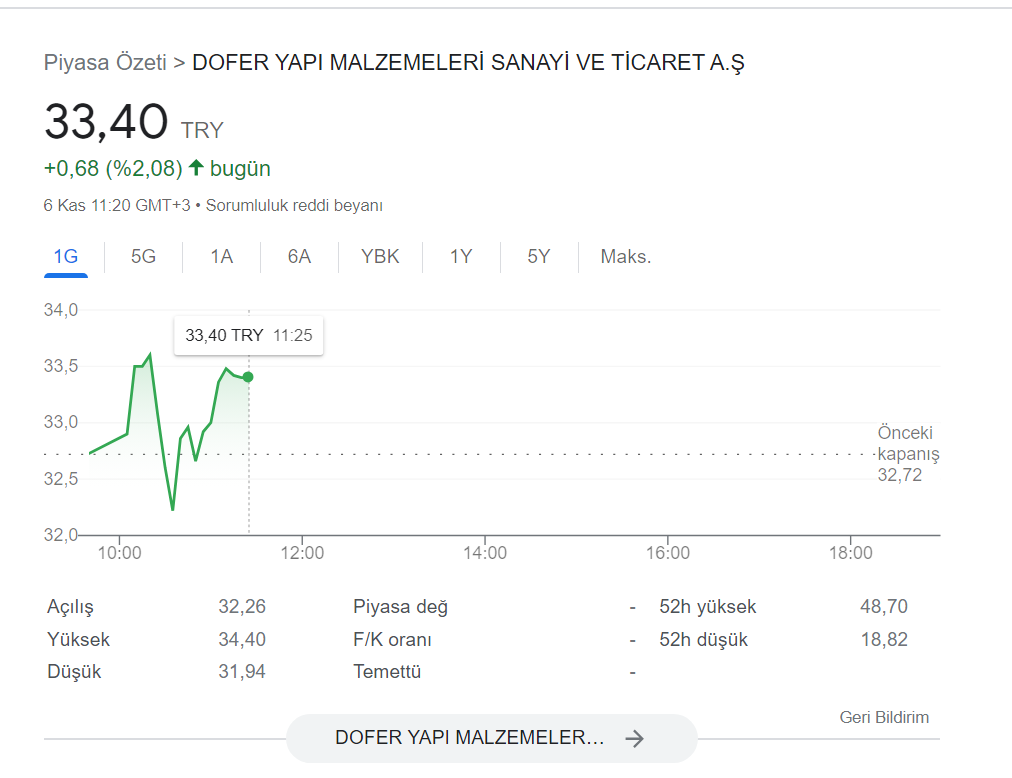Click the 12:00 time axis label
This screenshot has width=1012, height=778.
click(302, 553)
